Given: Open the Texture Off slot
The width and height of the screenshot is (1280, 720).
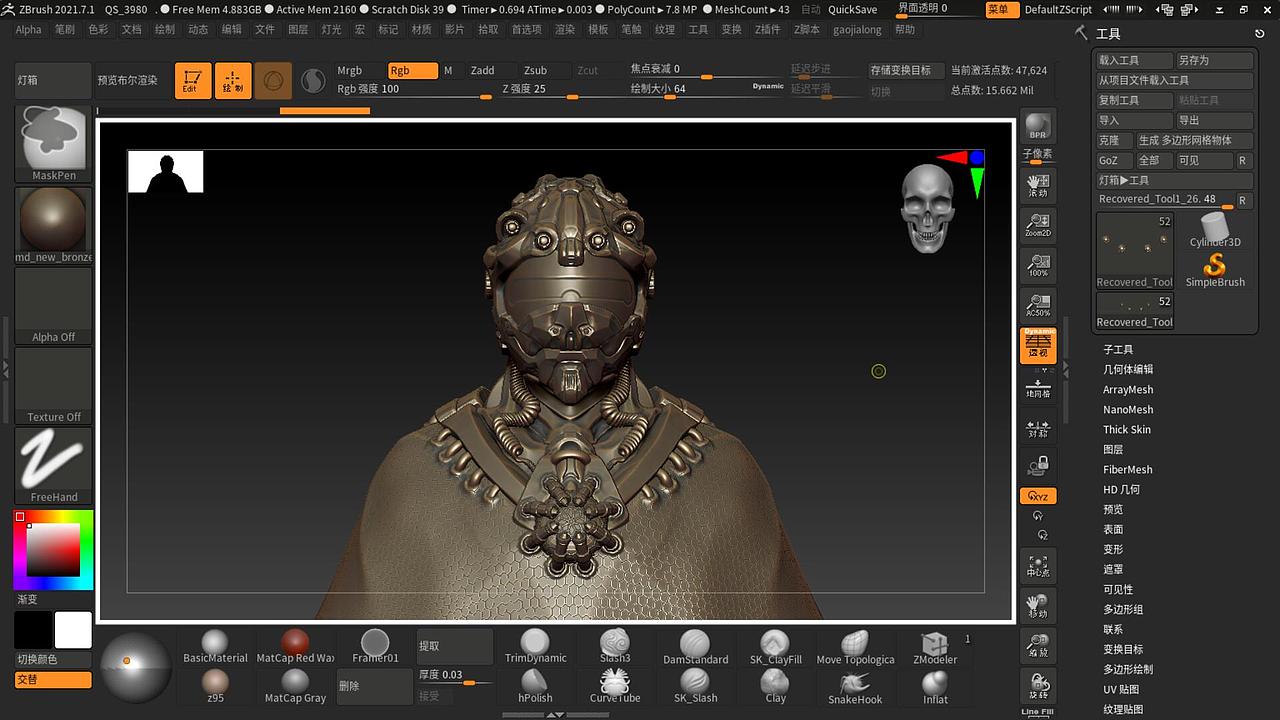Looking at the screenshot, I should point(54,385).
